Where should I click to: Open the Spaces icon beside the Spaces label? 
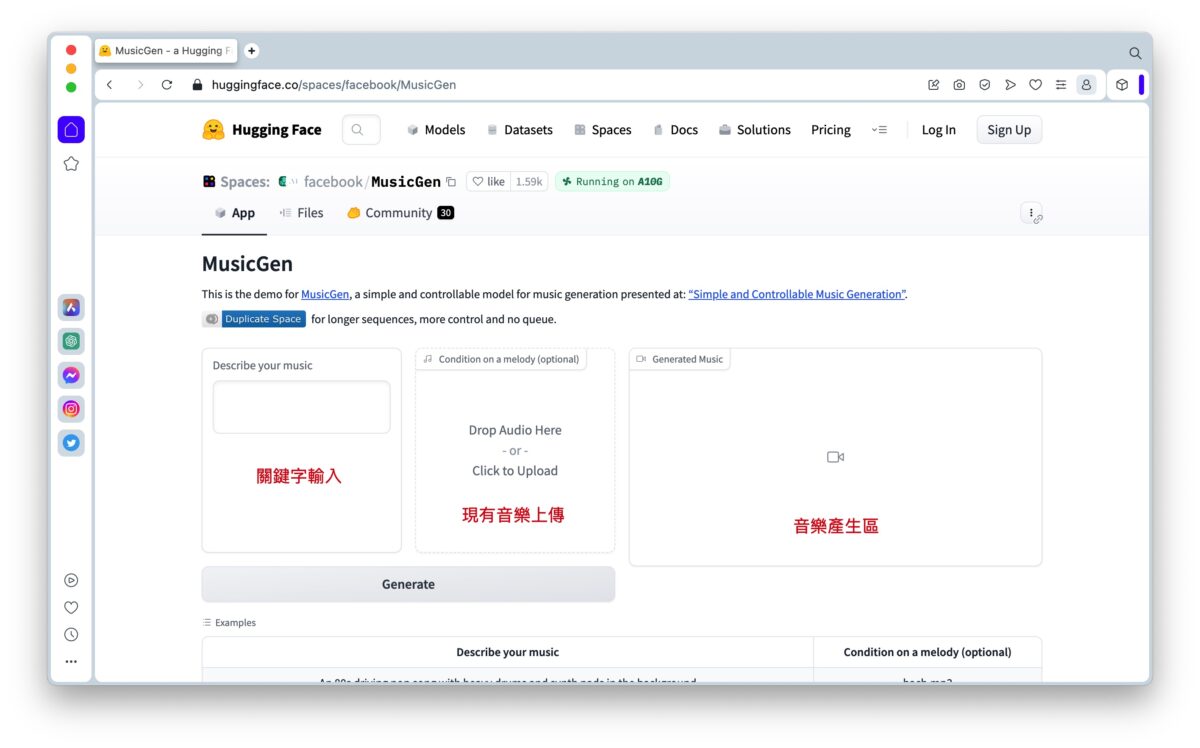pos(209,182)
